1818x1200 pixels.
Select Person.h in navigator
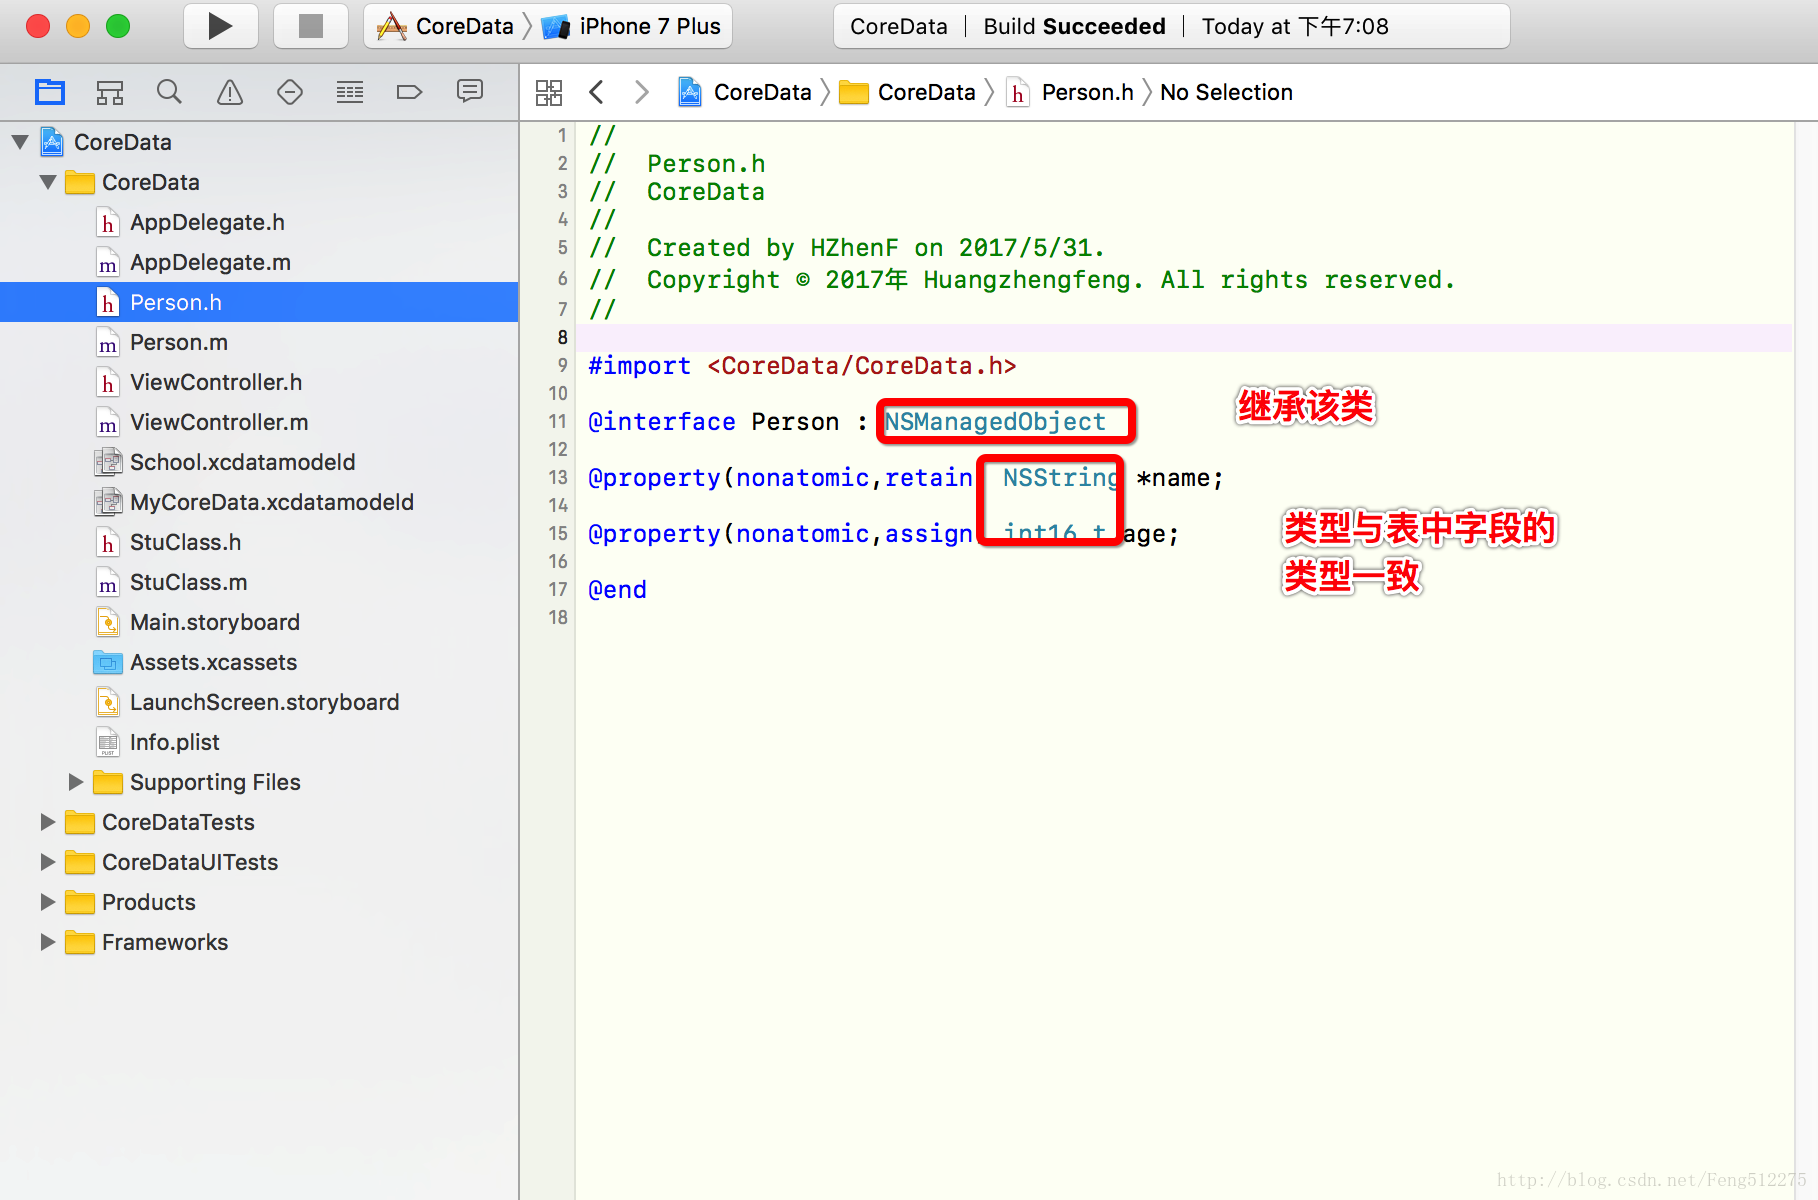point(259,302)
